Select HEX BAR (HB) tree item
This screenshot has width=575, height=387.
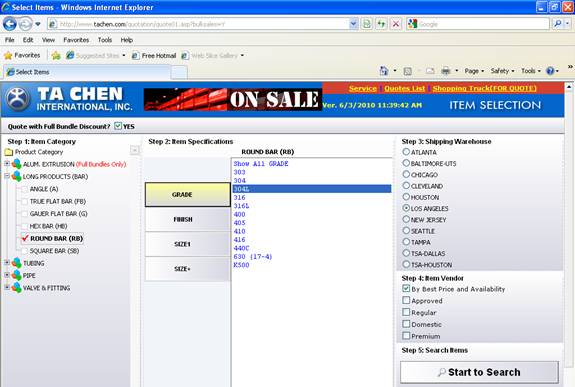pos(48,226)
